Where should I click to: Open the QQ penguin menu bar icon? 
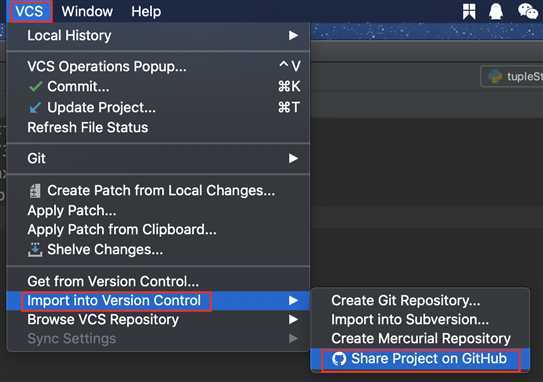pos(496,11)
